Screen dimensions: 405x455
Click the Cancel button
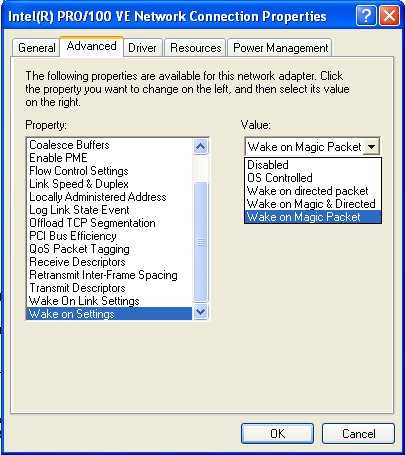(358, 434)
